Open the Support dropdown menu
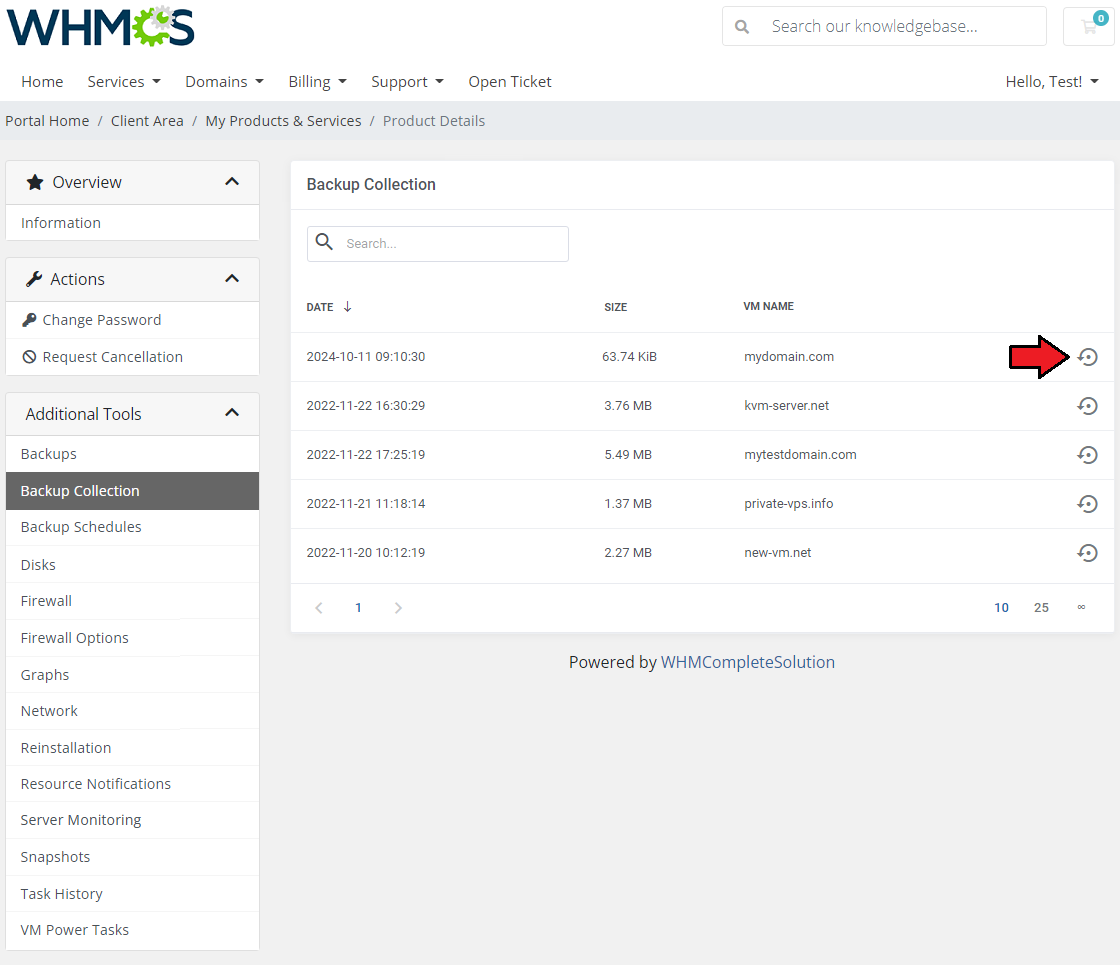This screenshot has width=1120, height=965. pyautogui.click(x=407, y=81)
